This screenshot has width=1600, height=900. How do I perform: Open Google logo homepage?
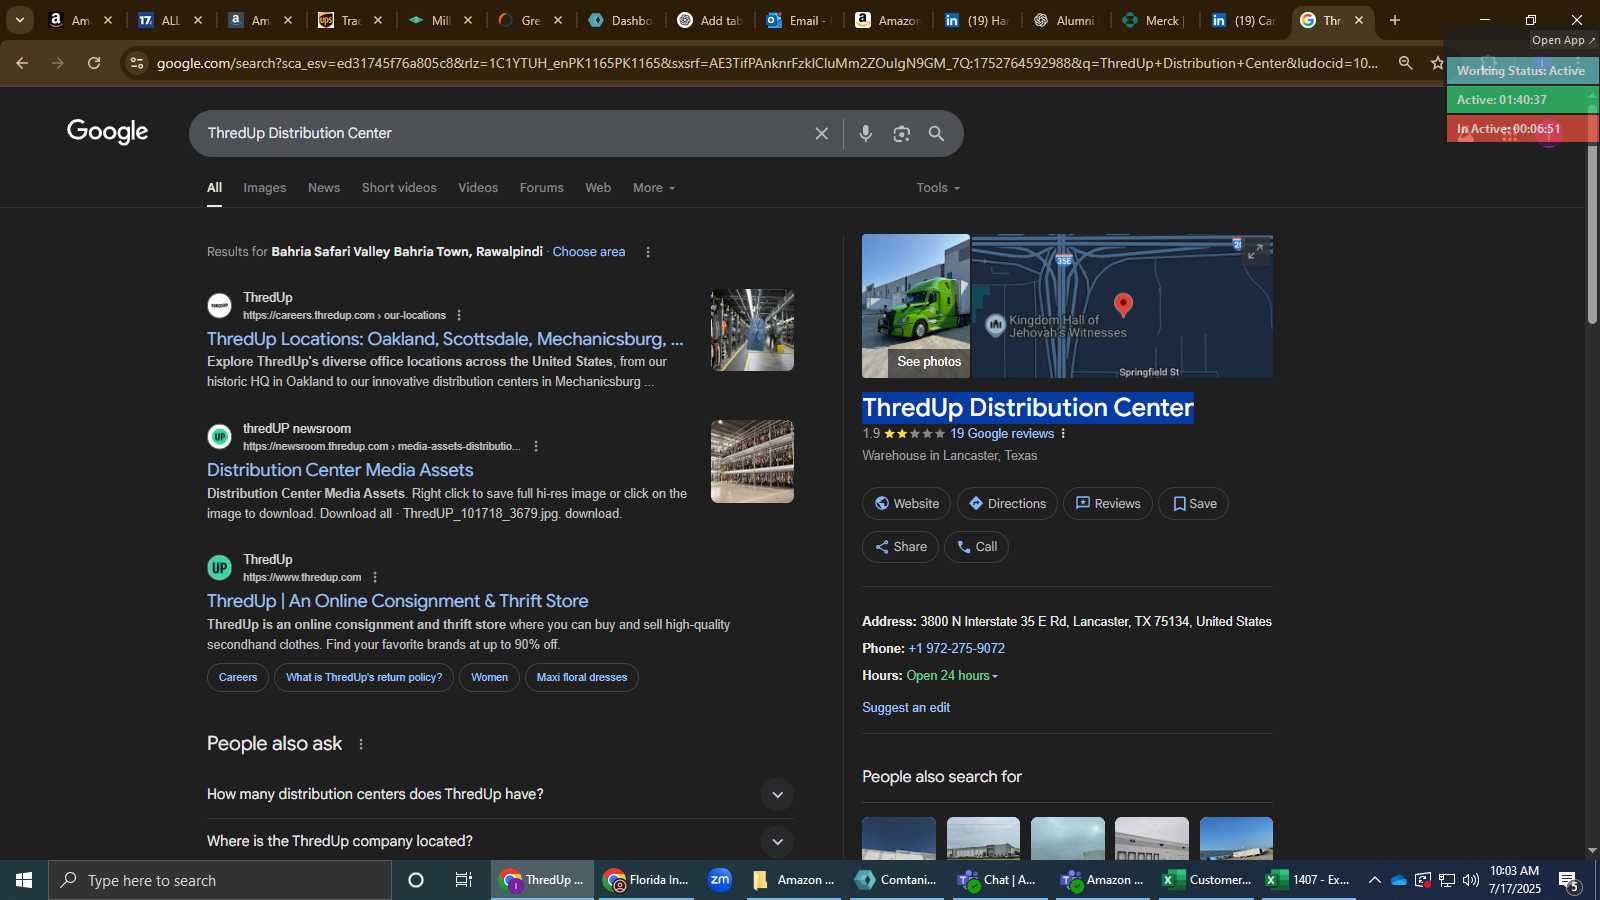coord(108,132)
